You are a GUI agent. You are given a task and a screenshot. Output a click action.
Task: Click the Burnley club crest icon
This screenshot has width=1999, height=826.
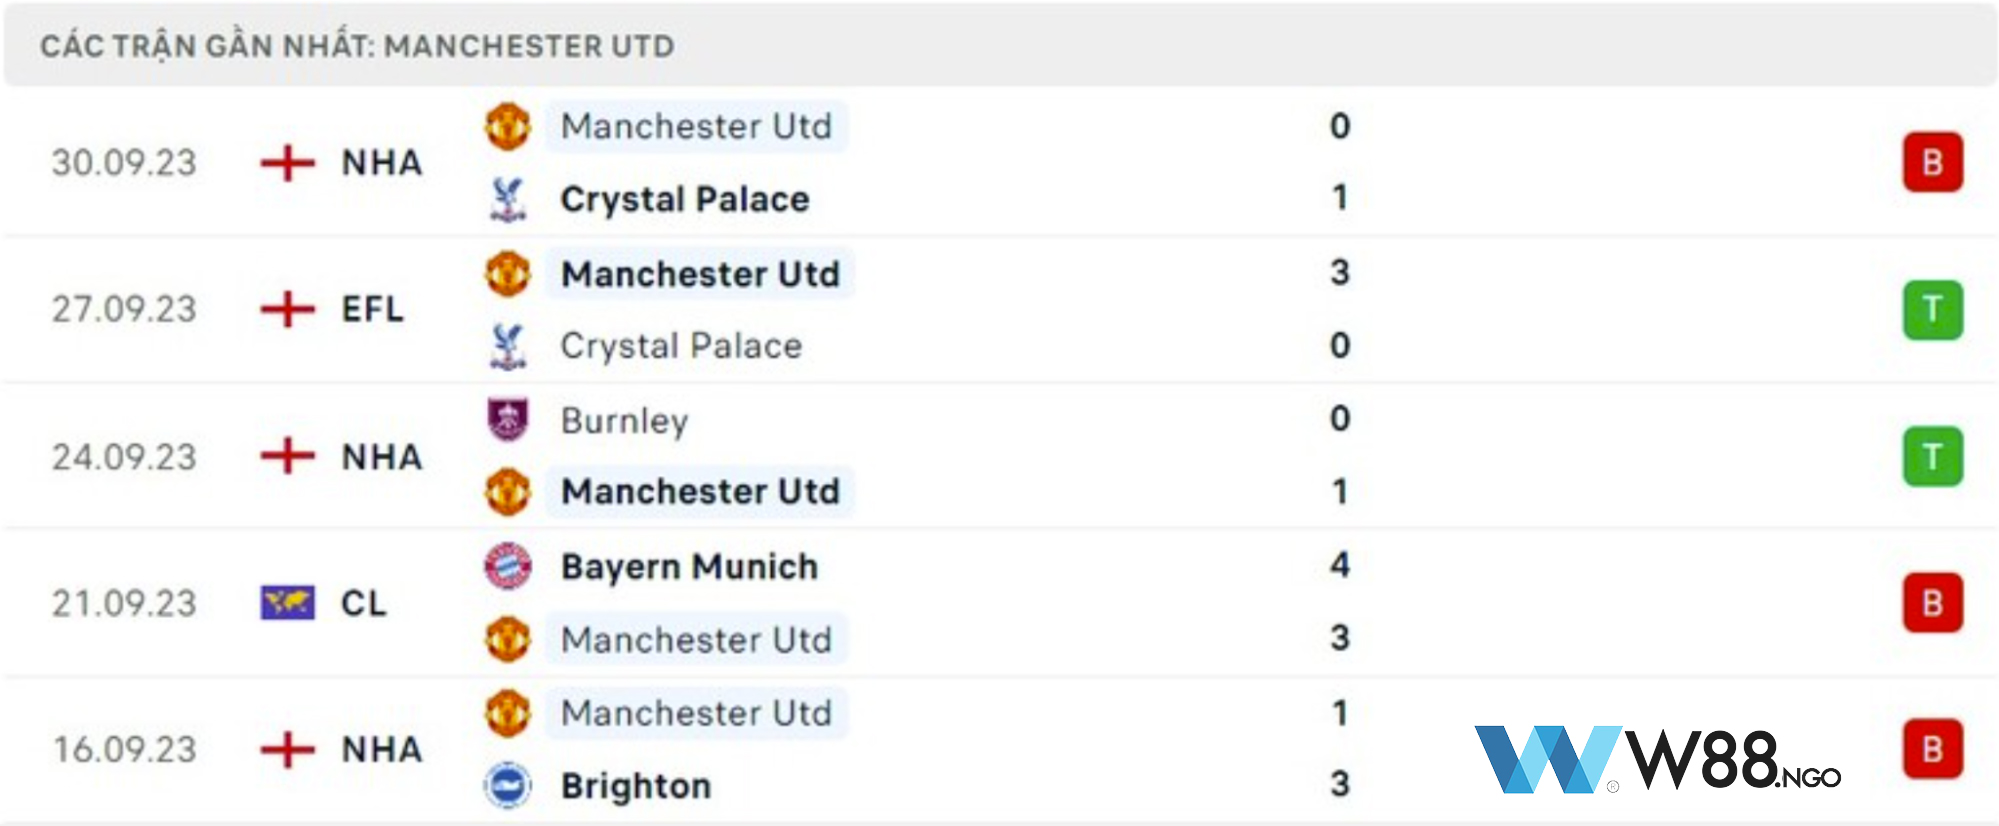tap(508, 420)
